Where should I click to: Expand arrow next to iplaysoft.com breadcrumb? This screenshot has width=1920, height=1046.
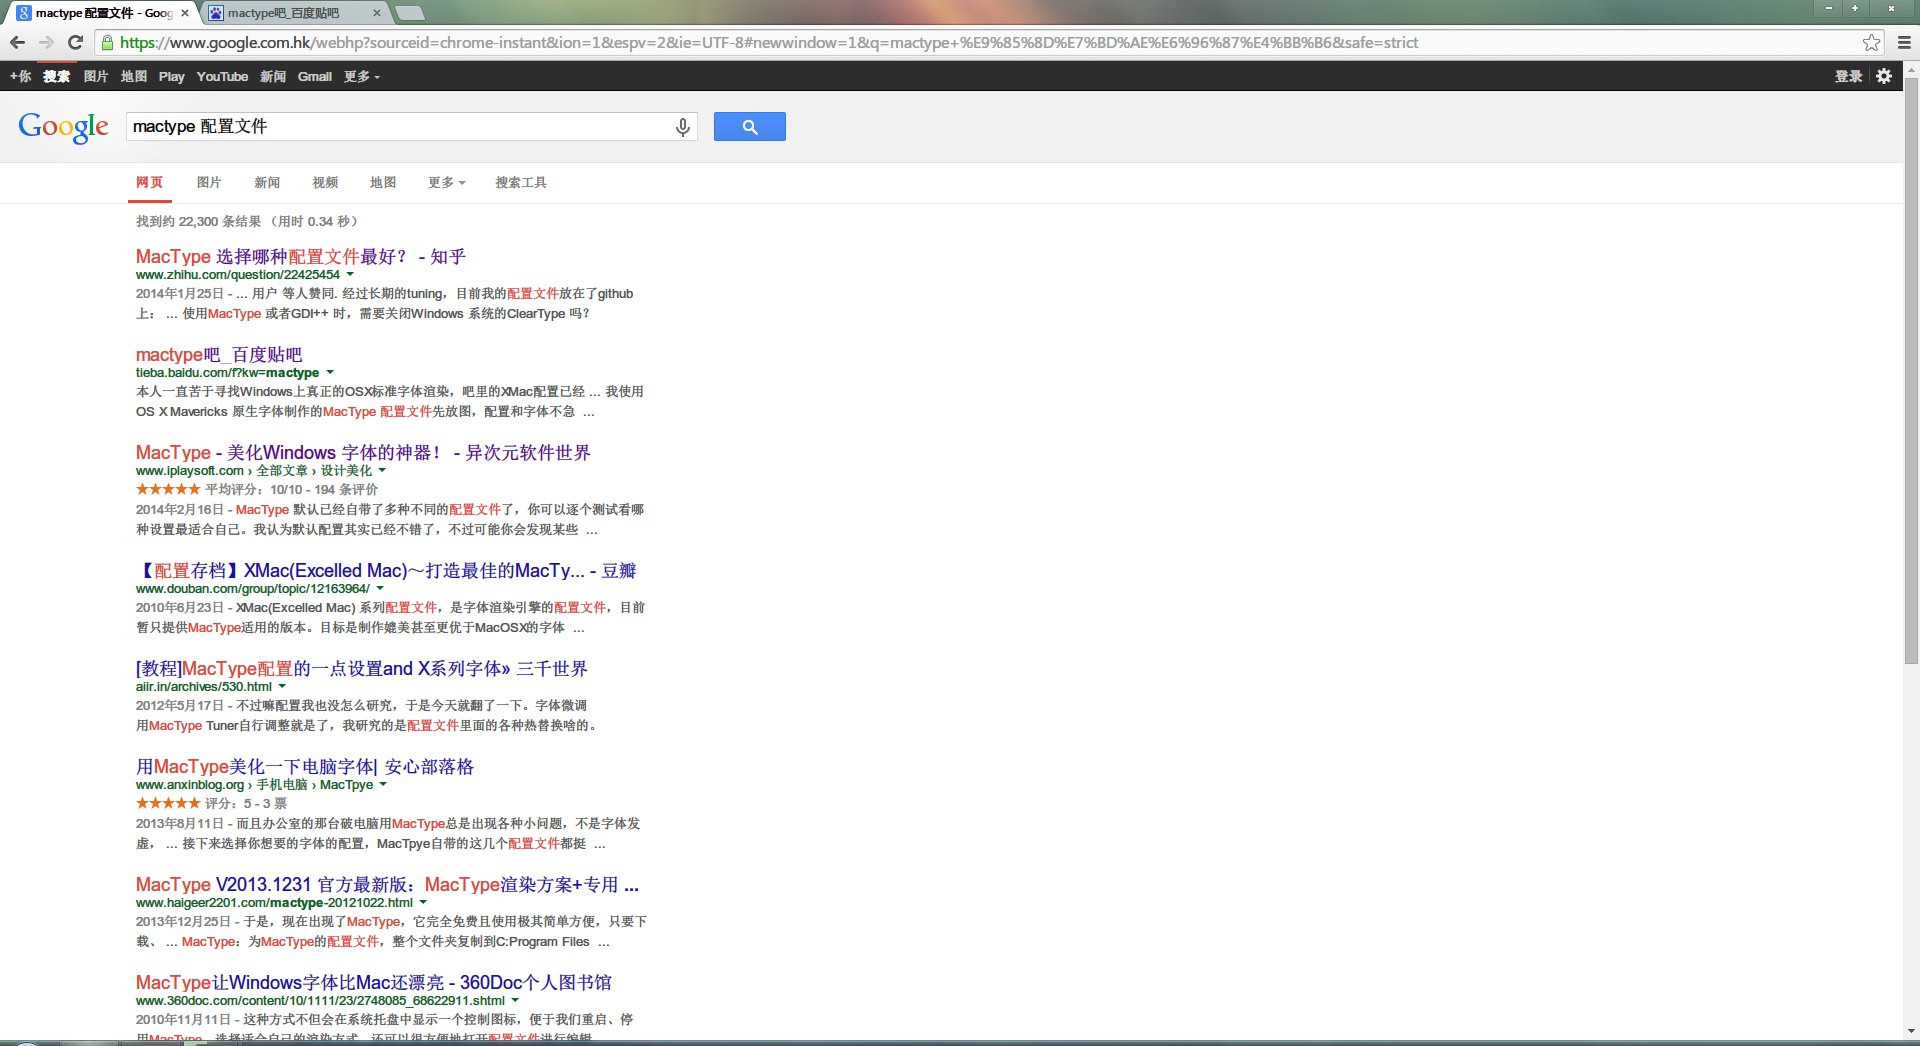pos(382,470)
